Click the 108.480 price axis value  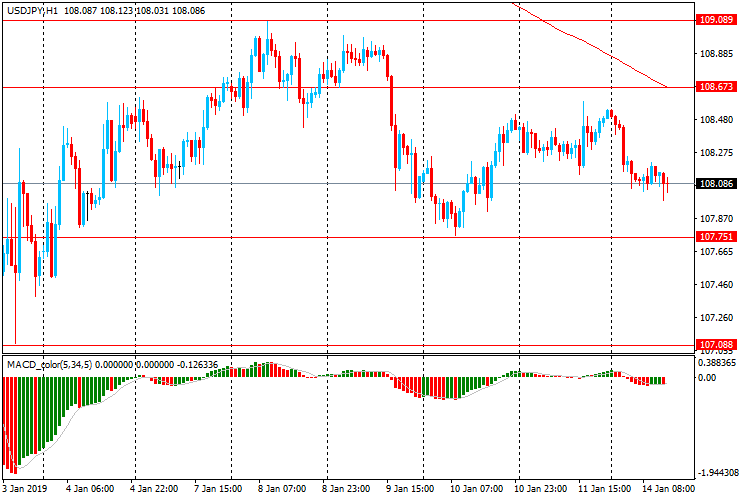point(716,119)
